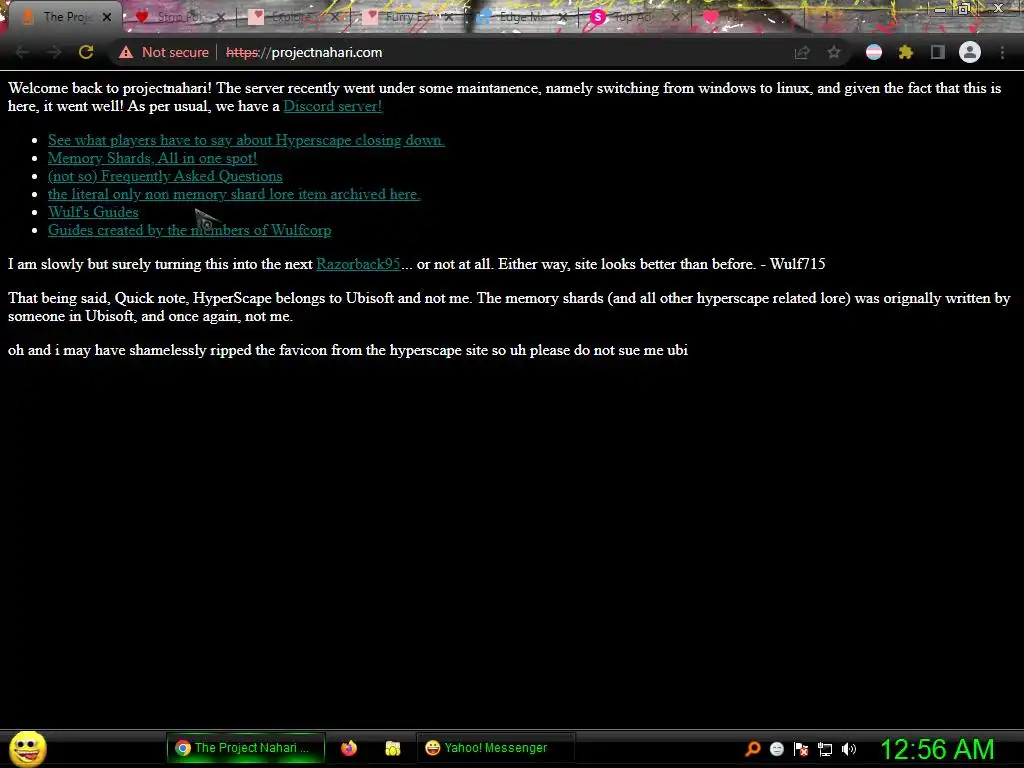
Task: Open the network tray icon
Action: pyautogui.click(x=825, y=748)
